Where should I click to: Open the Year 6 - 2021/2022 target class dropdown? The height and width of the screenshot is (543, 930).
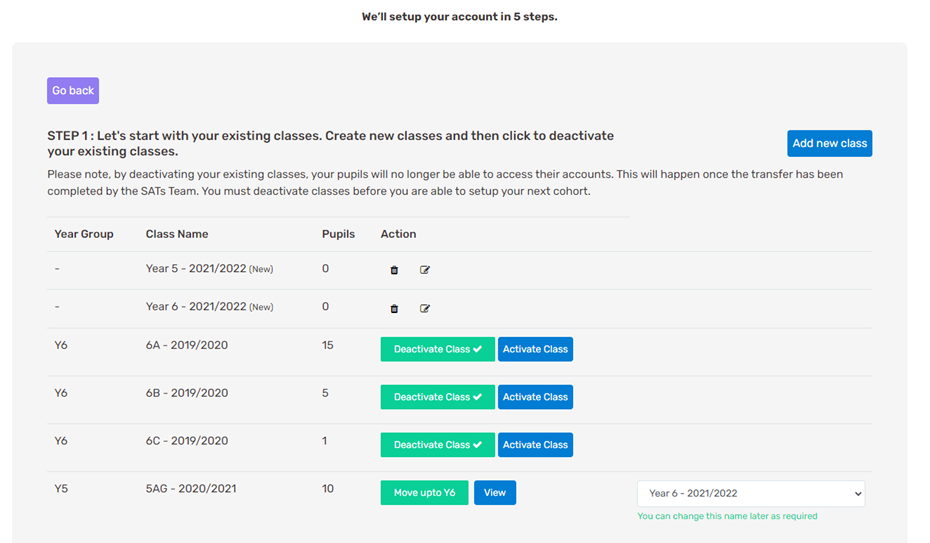(751, 493)
